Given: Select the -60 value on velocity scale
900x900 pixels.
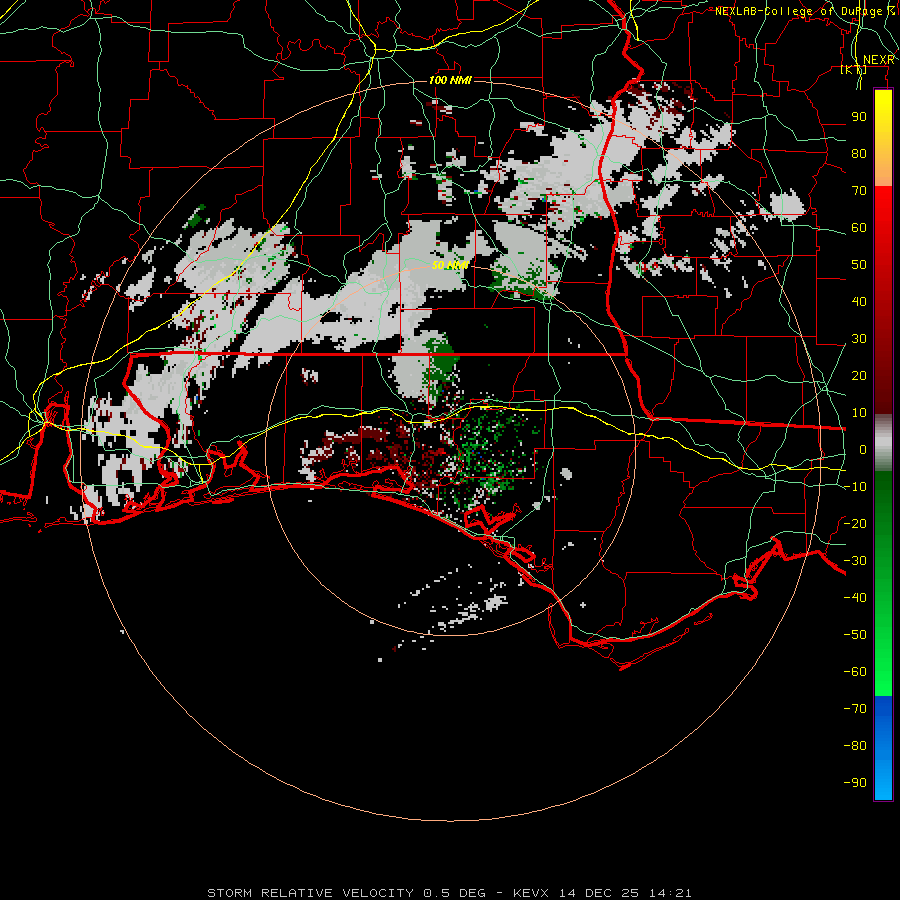Looking at the screenshot, I should (855, 672).
